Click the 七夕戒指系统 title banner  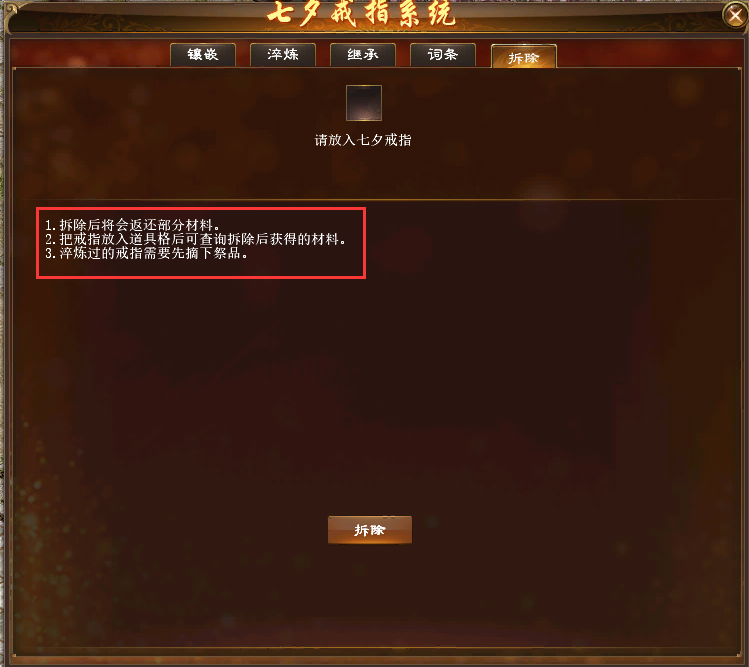click(x=361, y=13)
